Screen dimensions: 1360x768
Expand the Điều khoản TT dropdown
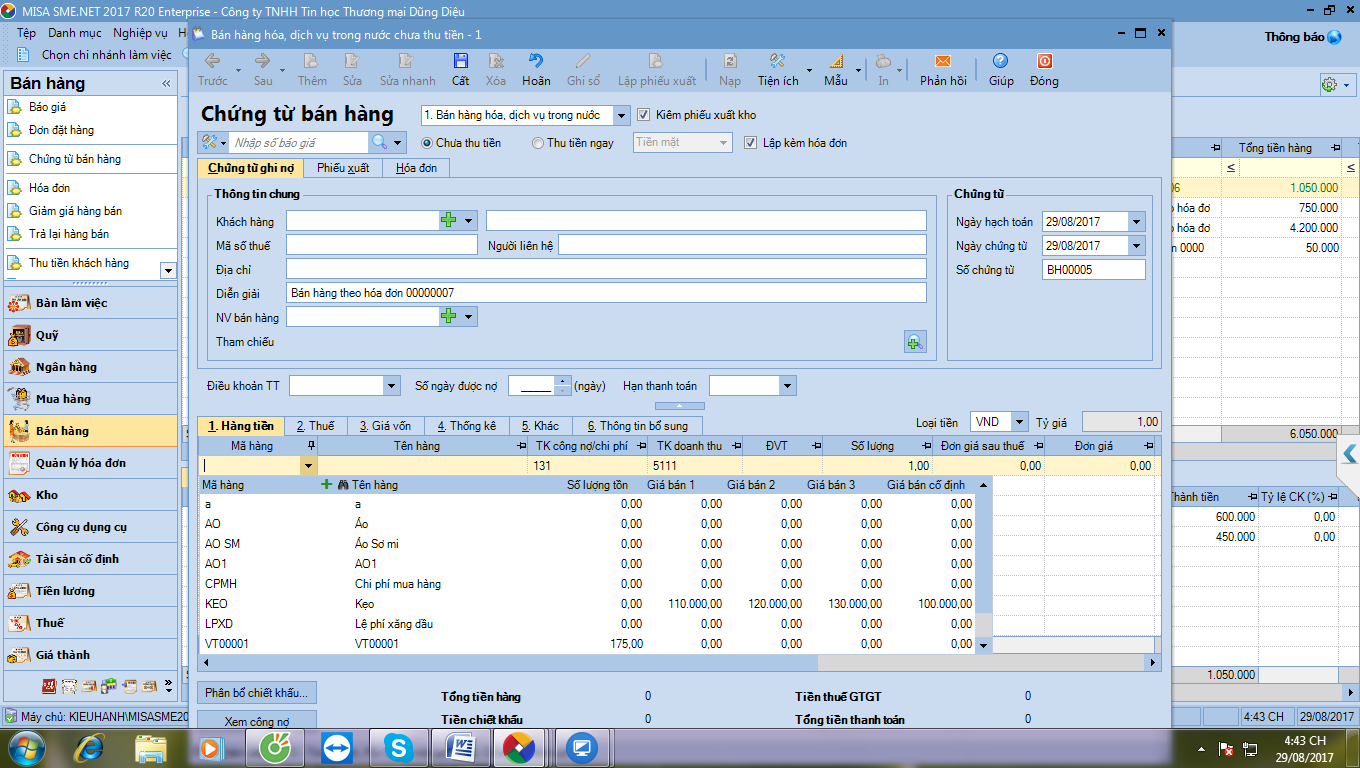pos(392,386)
